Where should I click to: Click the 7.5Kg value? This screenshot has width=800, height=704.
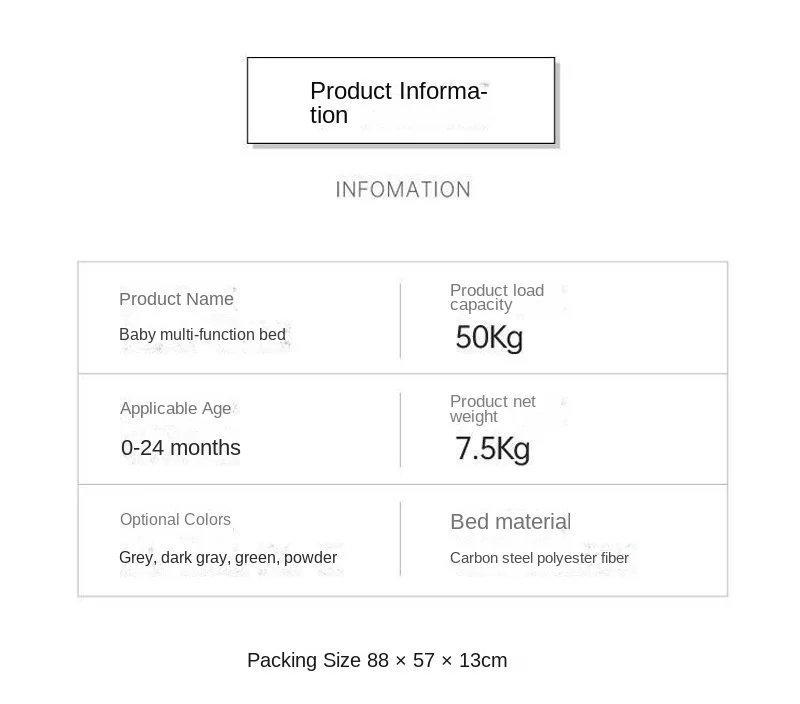click(x=492, y=448)
